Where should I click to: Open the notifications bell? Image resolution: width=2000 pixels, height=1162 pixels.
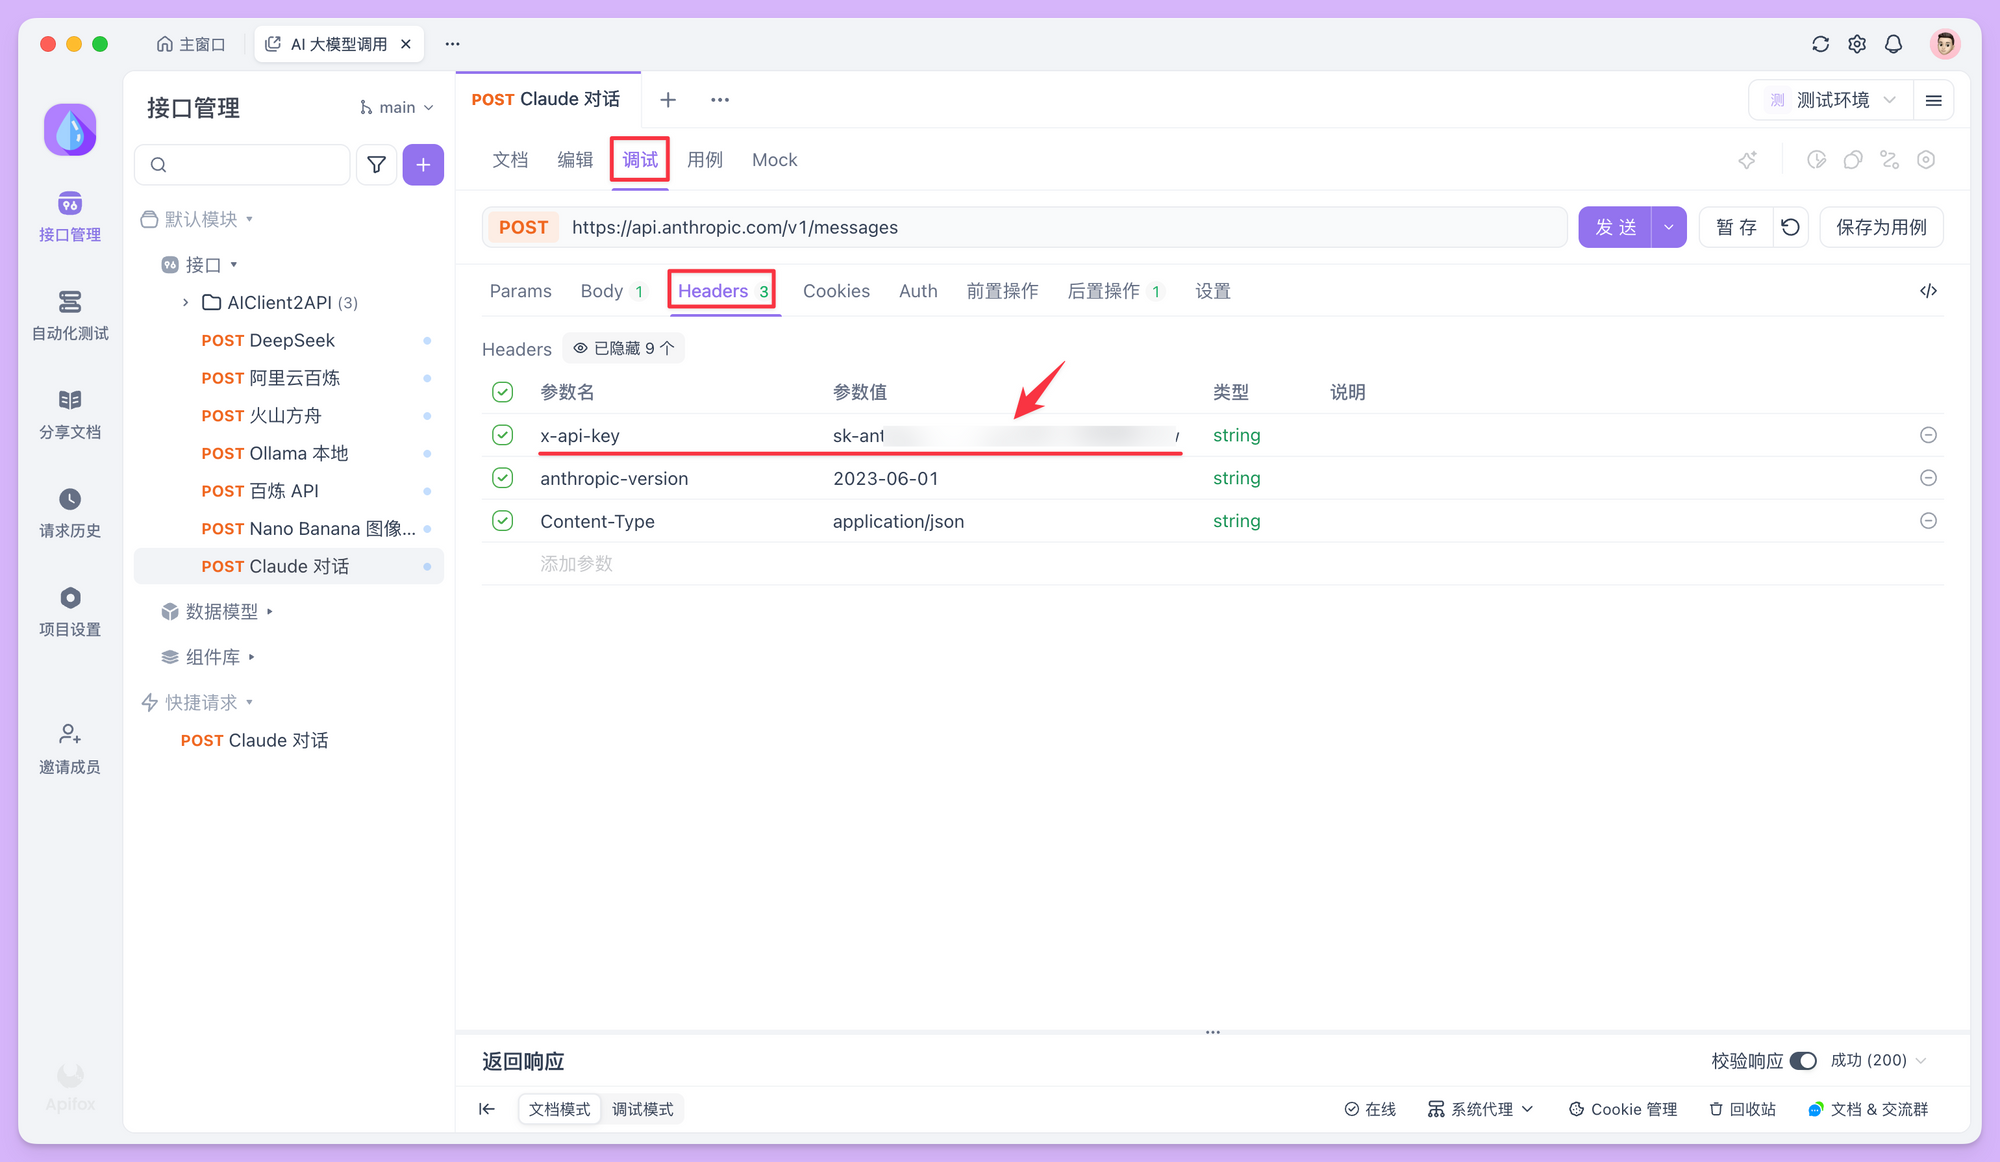click(x=1893, y=43)
